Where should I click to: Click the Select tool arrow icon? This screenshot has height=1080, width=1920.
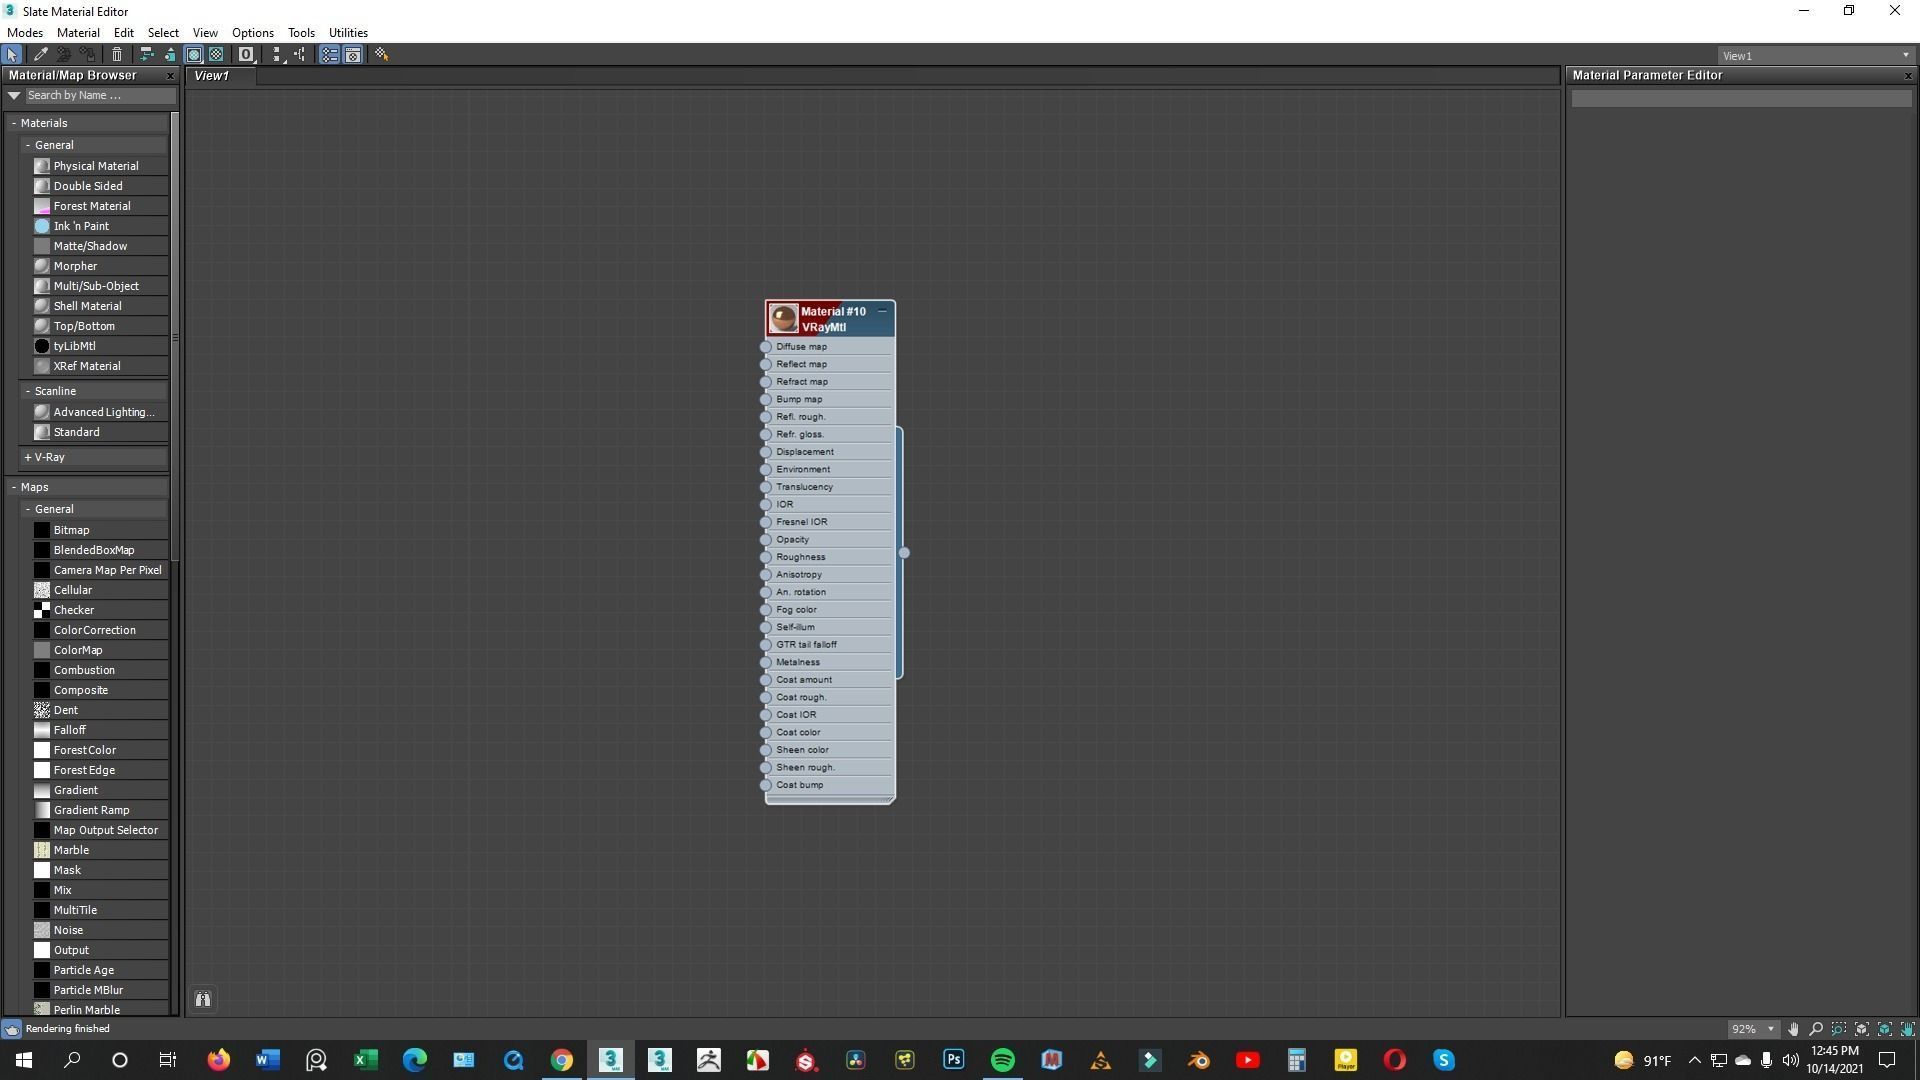tap(12, 55)
